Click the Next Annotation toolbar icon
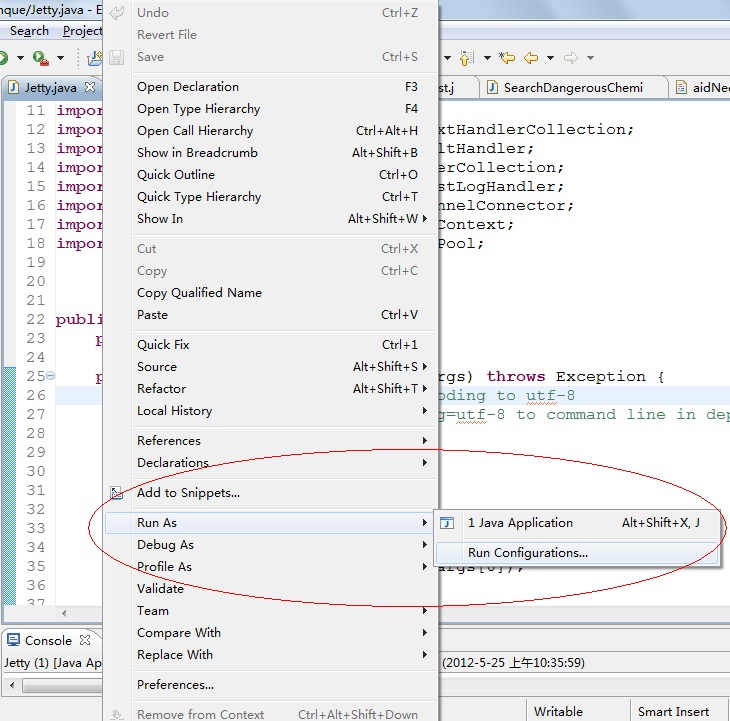The width and height of the screenshot is (730, 721). [467, 58]
